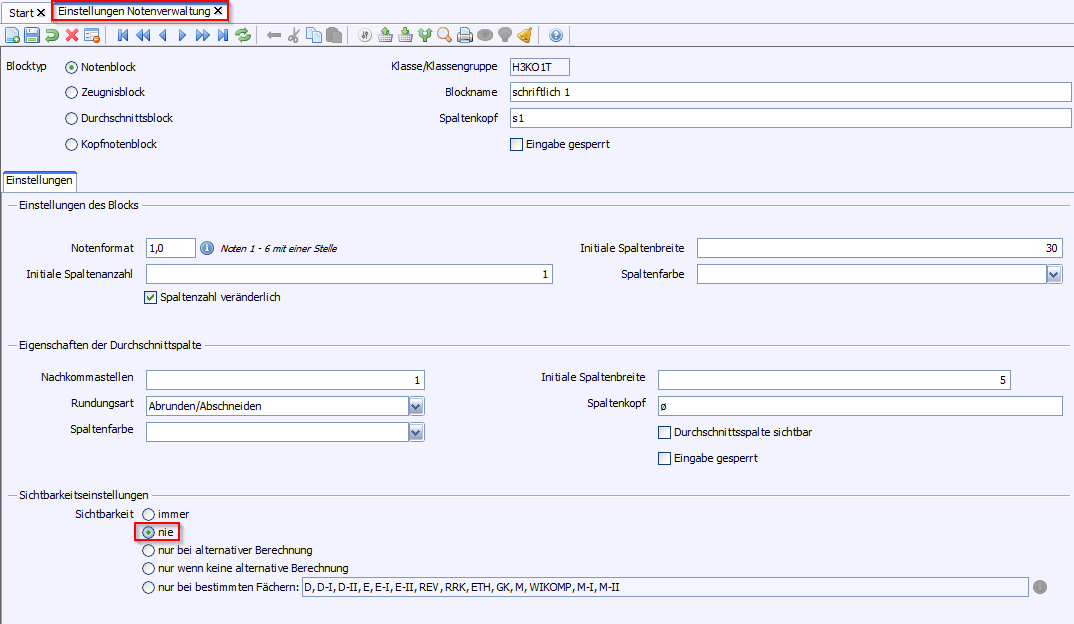This screenshot has height=624, width=1074.
Task: Click the new record icon in toolbar
Action: point(12,36)
